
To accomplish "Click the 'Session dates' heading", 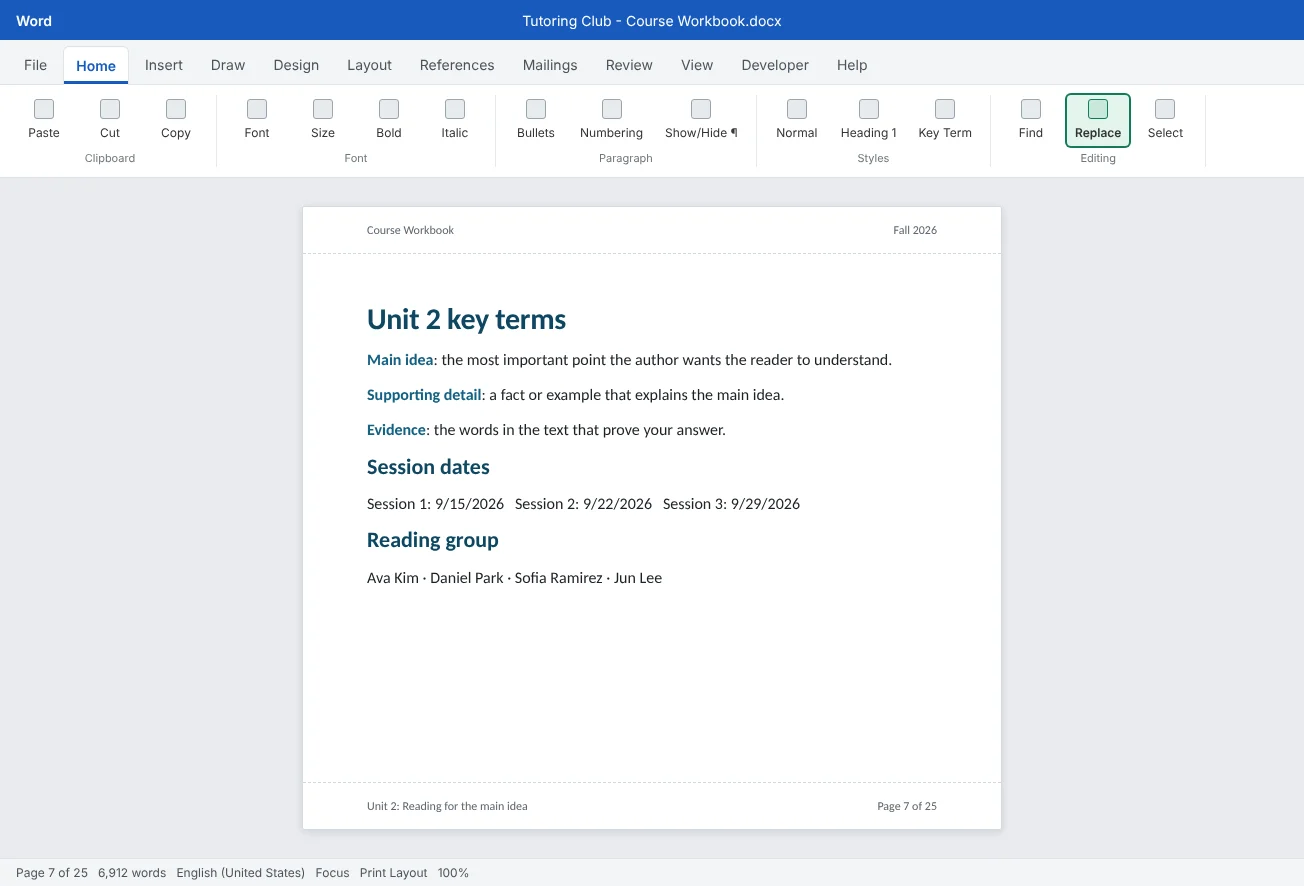I will pyautogui.click(x=428, y=467).
